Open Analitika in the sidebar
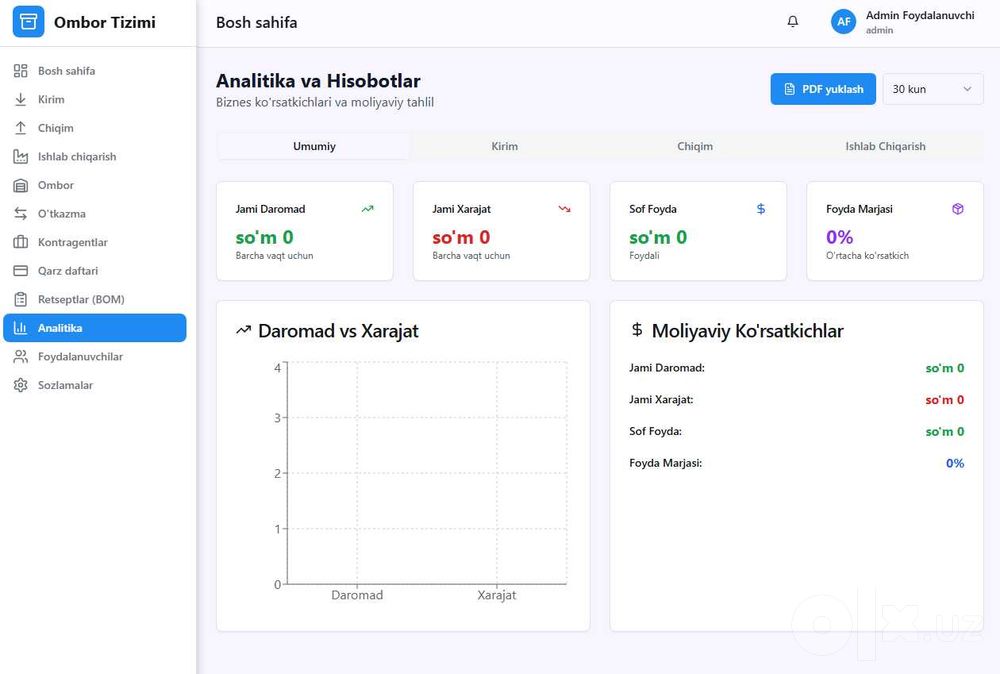The height and width of the screenshot is (674, 1000). 95,328
